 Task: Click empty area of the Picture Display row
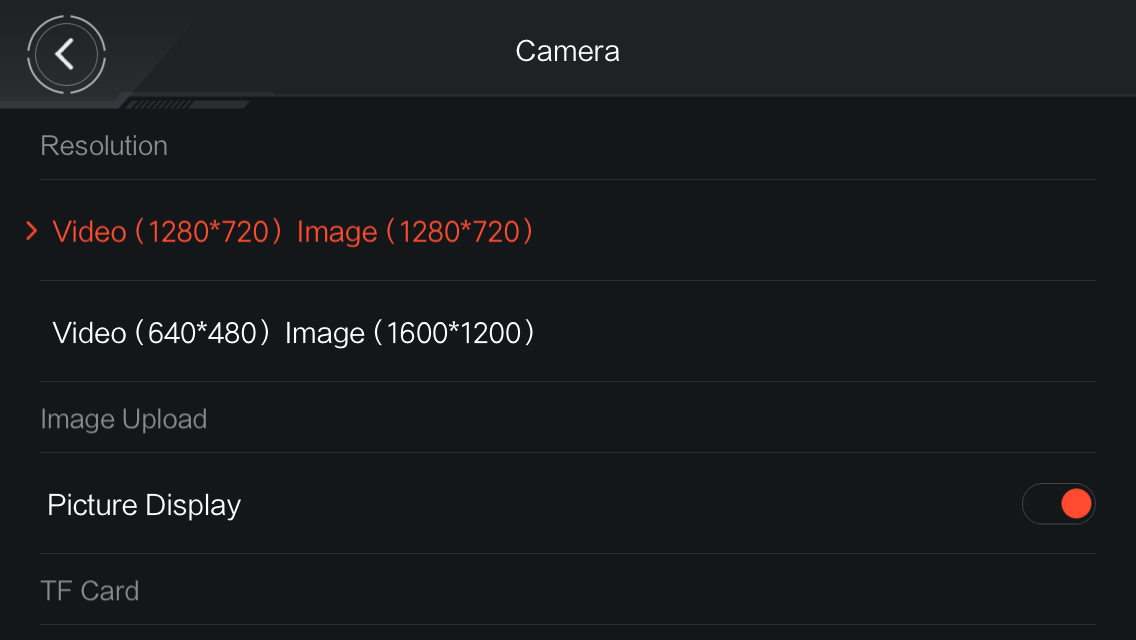pyautogui.click(x=630, y=504)
